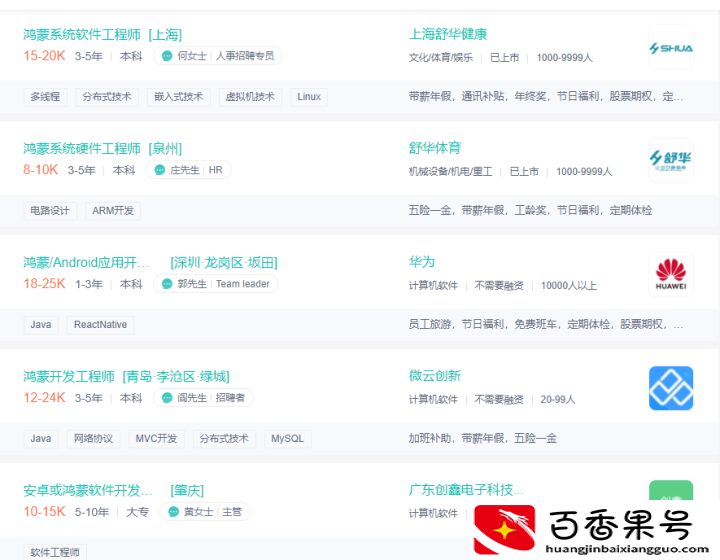This screenshot has width=720, height=560.
Task: Select the ARM开发 tag
Action: coord(113,211)
